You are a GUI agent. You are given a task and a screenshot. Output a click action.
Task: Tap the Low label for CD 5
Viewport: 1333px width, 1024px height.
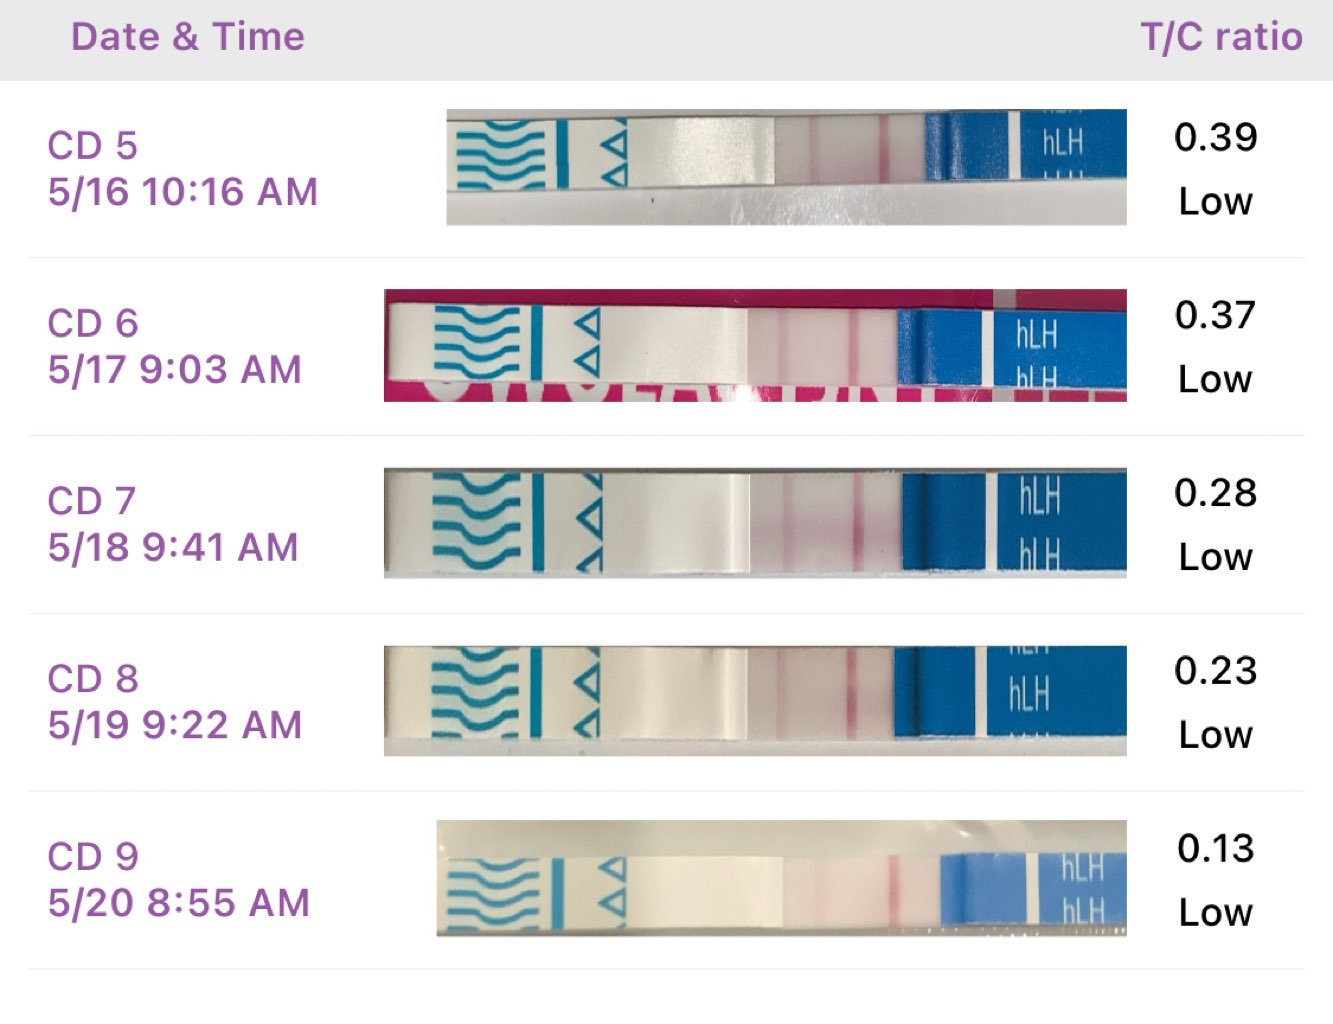1215,201
